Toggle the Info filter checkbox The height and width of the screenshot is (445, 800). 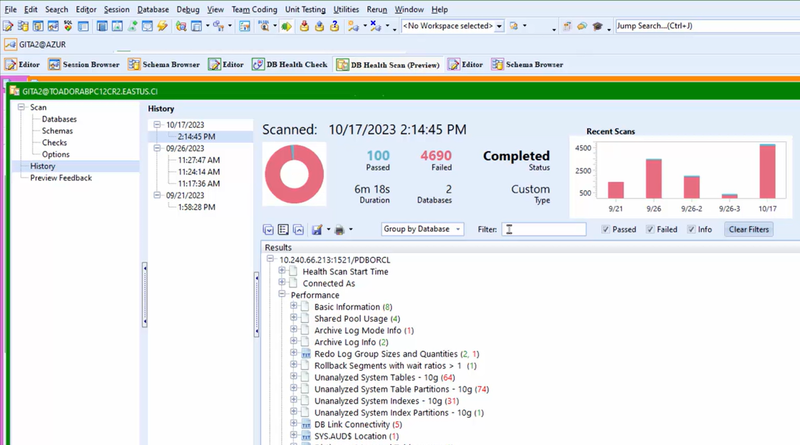pos(691,230)
